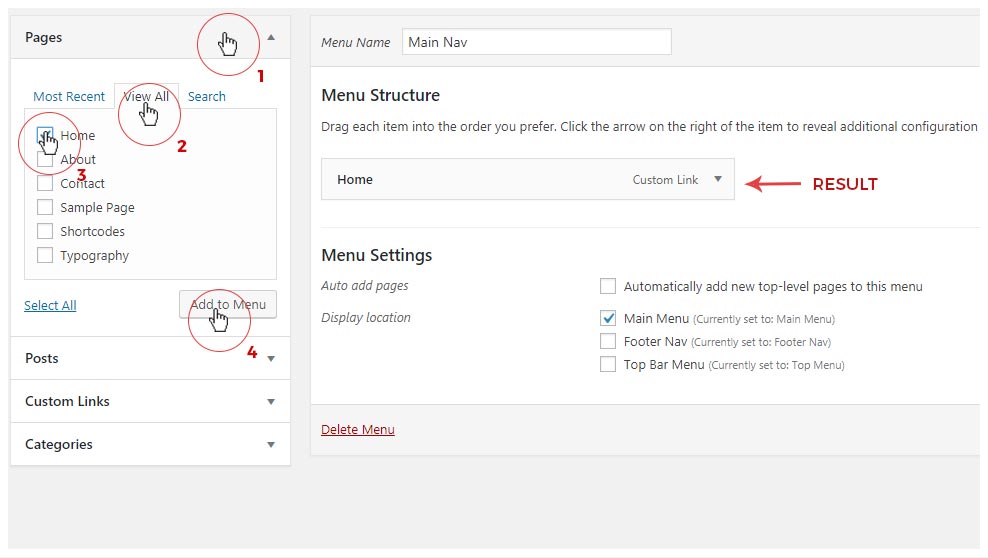The height and width of the screenshot is (558, 988).
Task: Uncheck Main Menu display location
Action: tap(608, 318)
